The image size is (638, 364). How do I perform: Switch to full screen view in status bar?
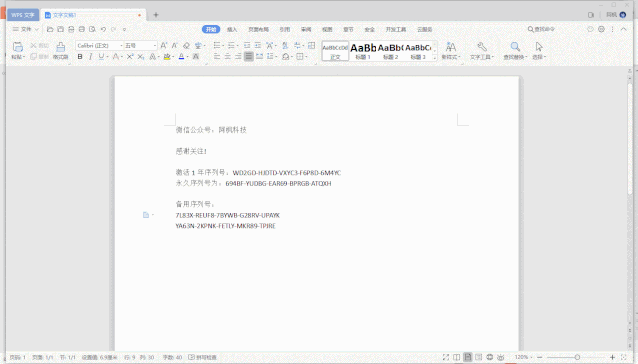[x=446, y=357]
